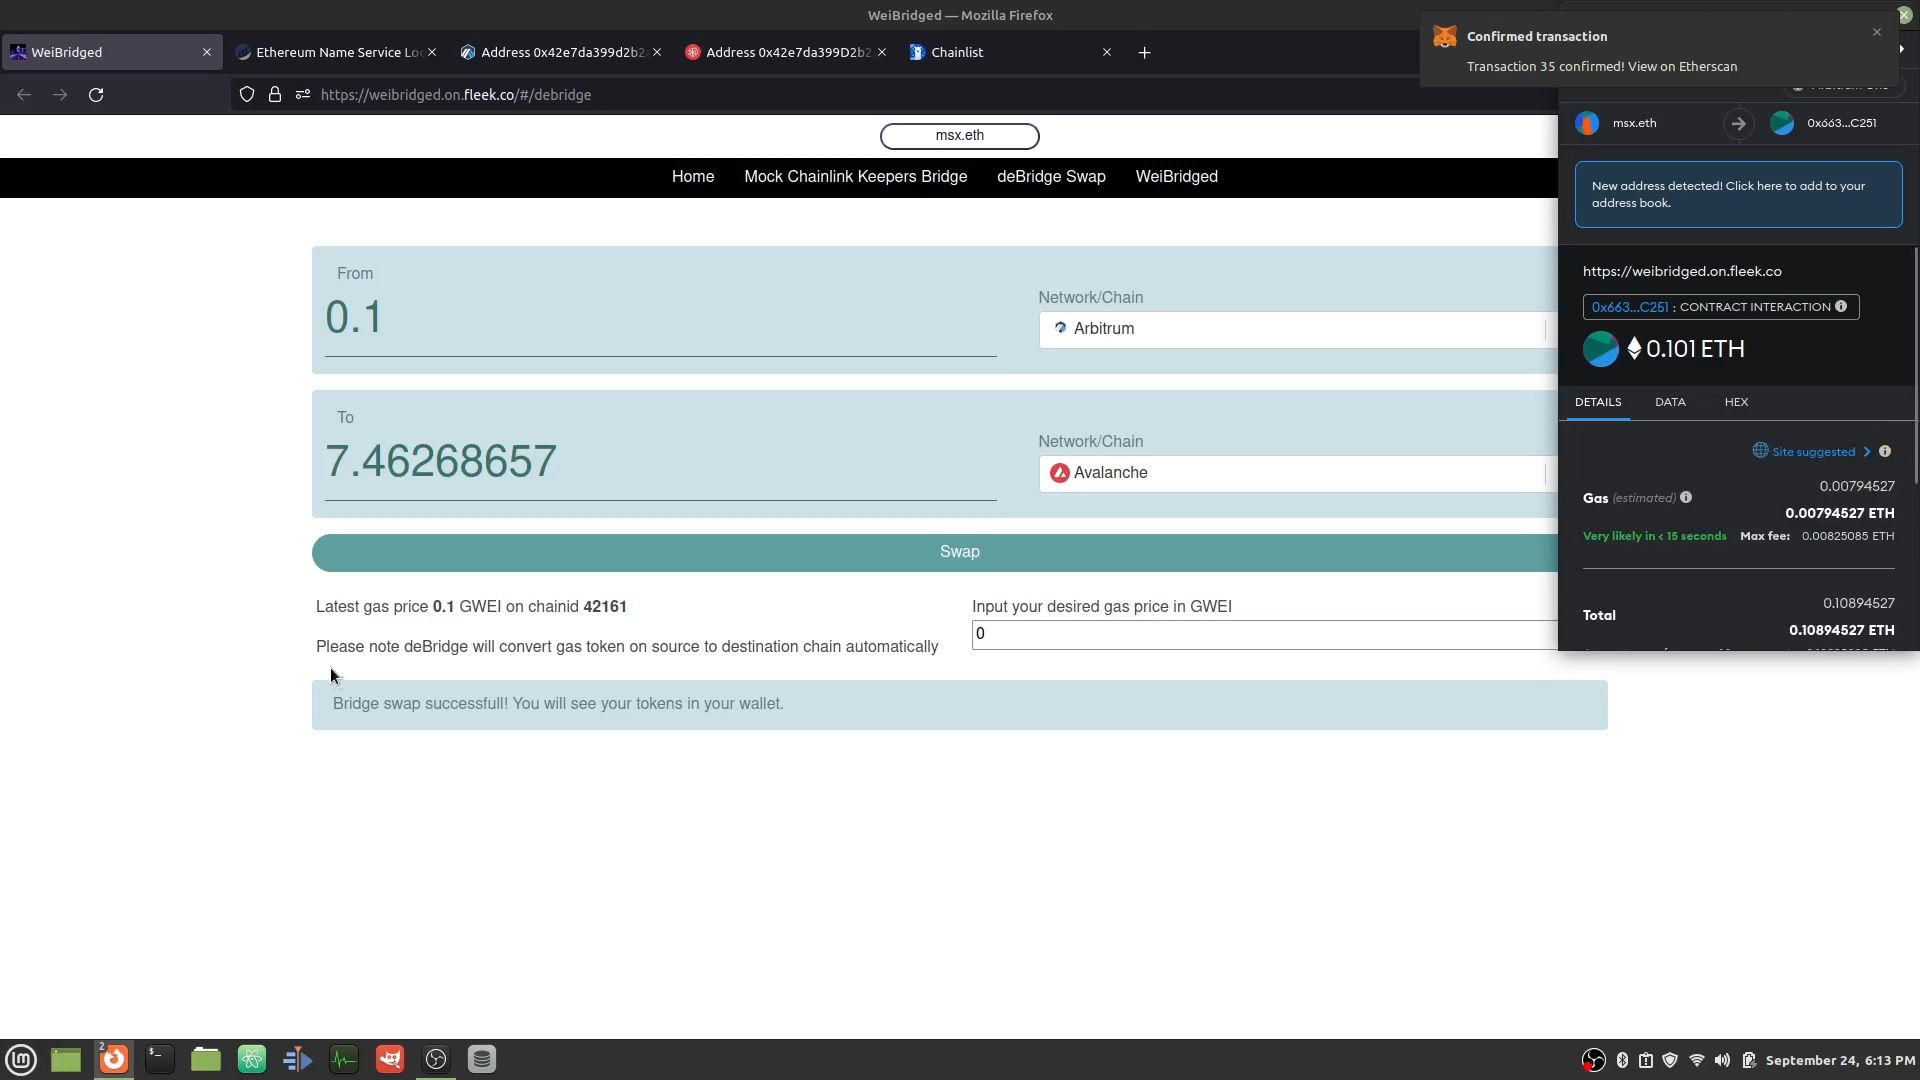This screenshot has height=1080, width=1920.
Task: Click the WeiBridged app-specific home icon
Action: 692,175
